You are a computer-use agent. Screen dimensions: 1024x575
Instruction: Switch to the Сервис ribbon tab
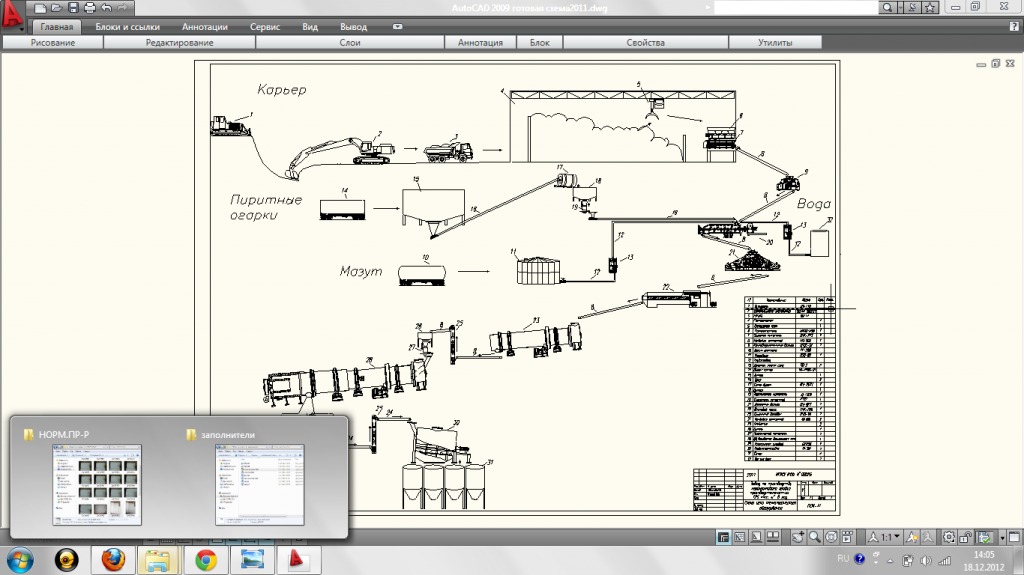[x=265, y=27]
